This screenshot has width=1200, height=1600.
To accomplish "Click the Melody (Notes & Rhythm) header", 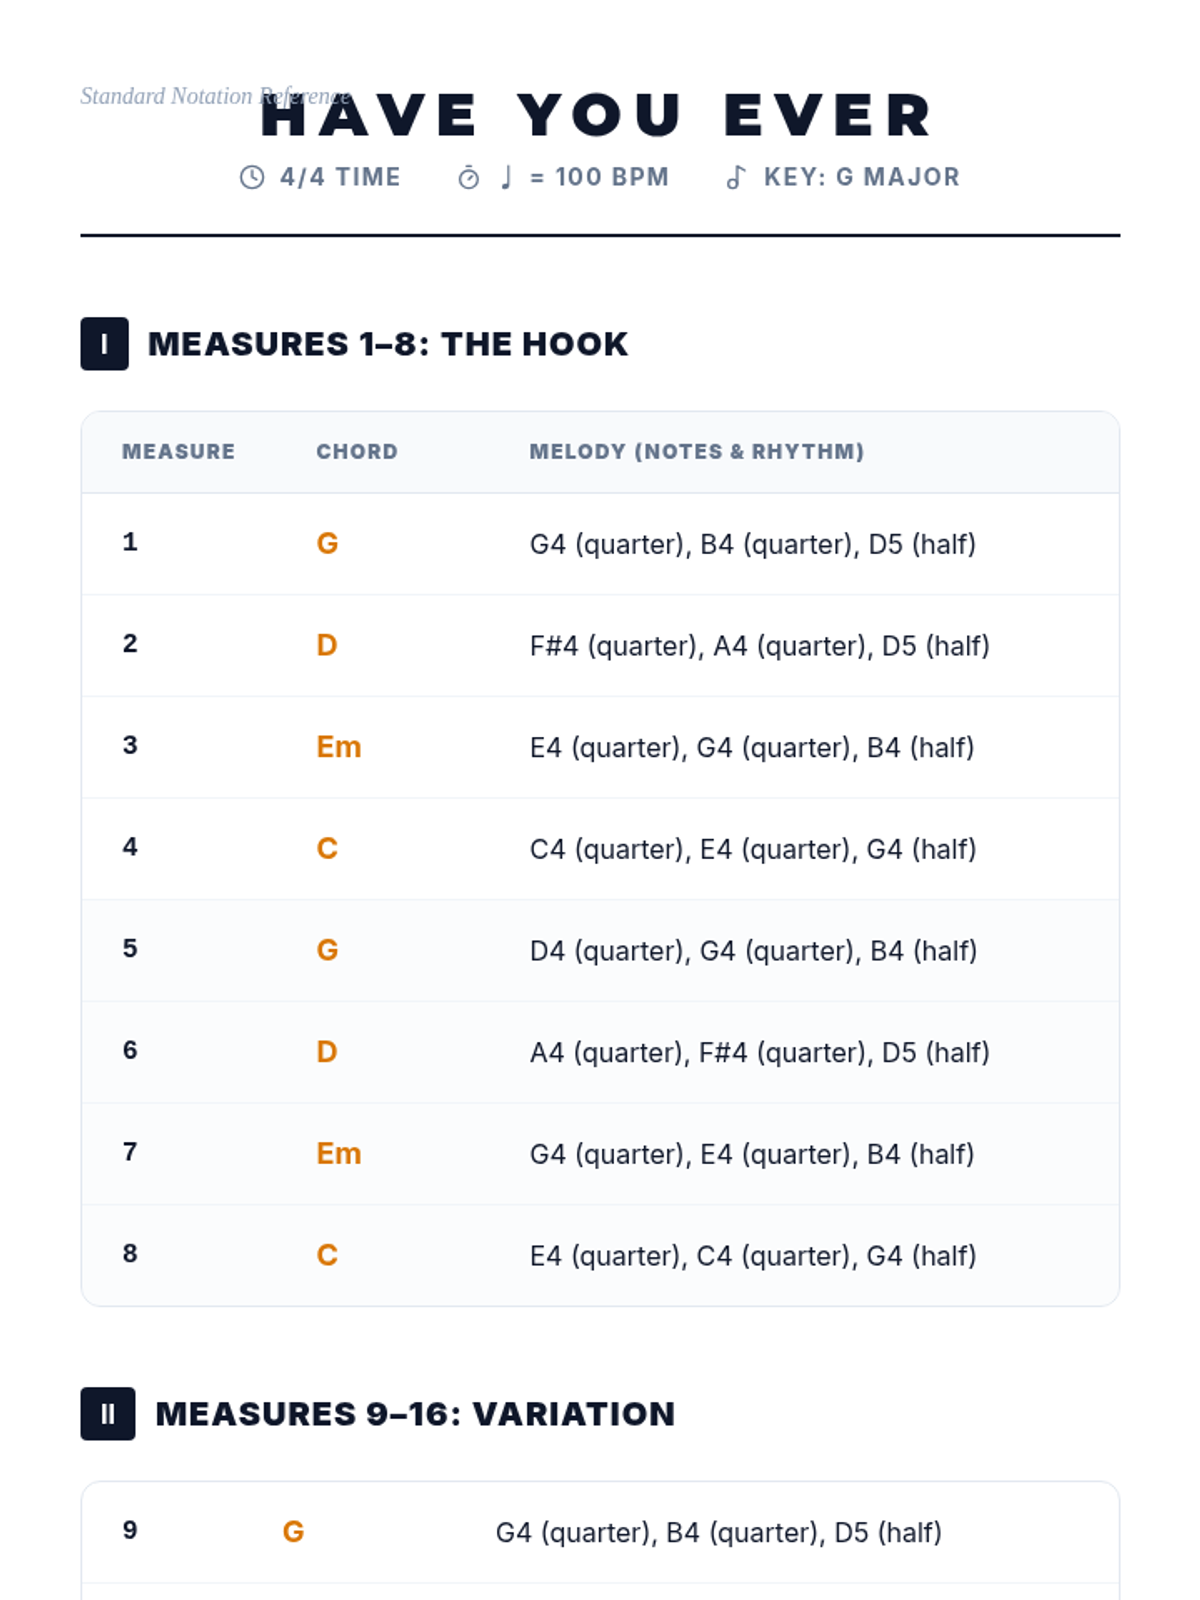I will 696,452.
